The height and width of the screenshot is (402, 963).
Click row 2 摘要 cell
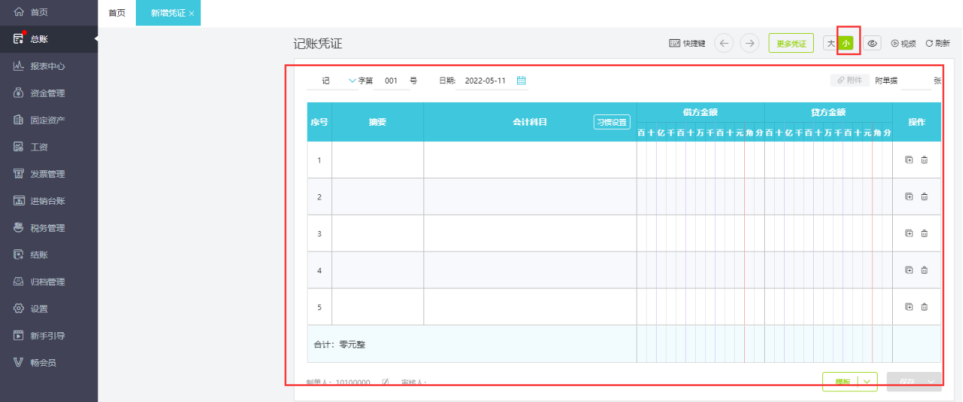pyautogui.click(x=378, y=197)
